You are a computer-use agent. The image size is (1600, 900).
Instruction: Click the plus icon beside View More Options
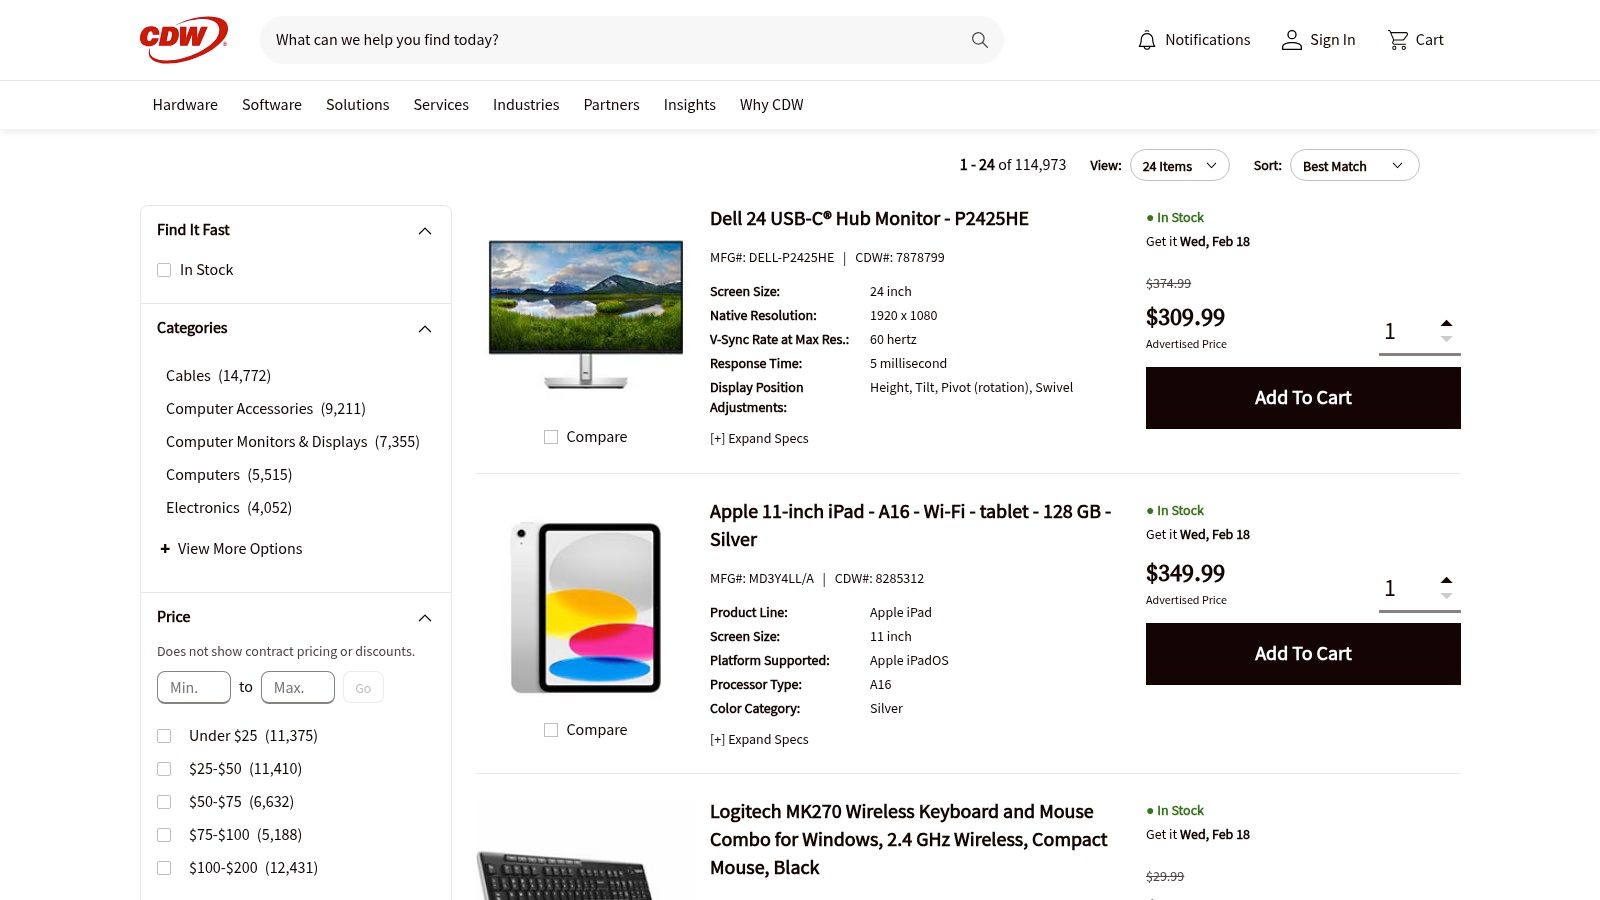coord(165,549)
